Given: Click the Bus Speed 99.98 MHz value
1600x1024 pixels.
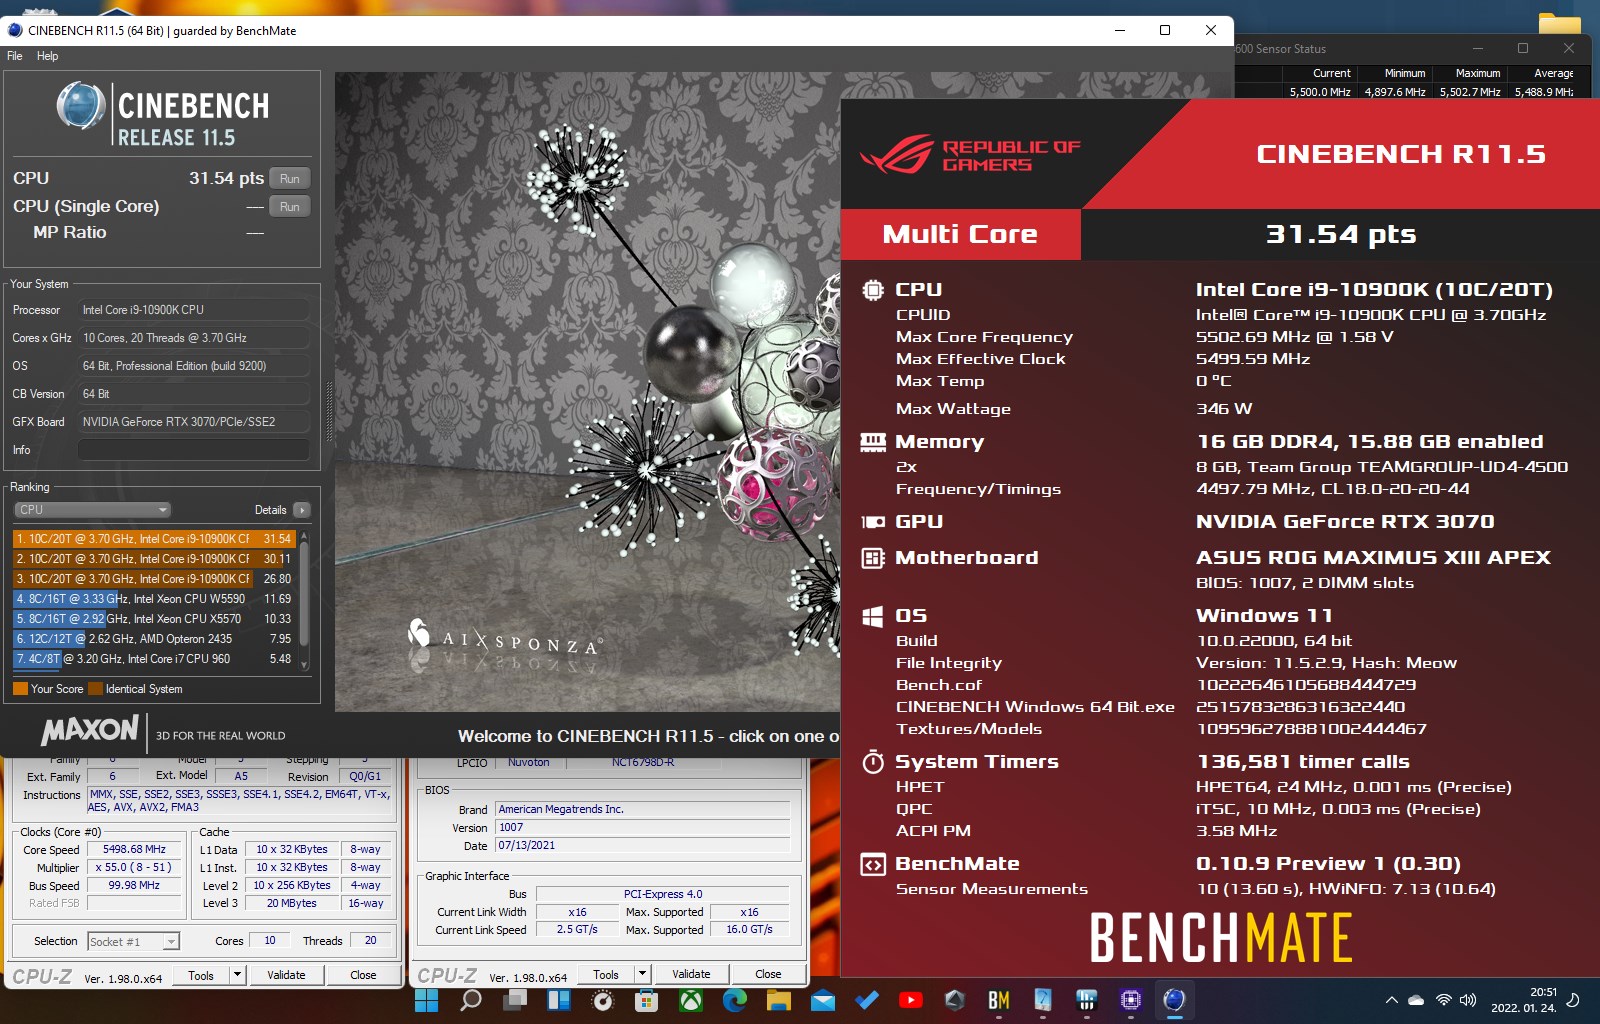Looking at the screenshot, I should point(134,885).
